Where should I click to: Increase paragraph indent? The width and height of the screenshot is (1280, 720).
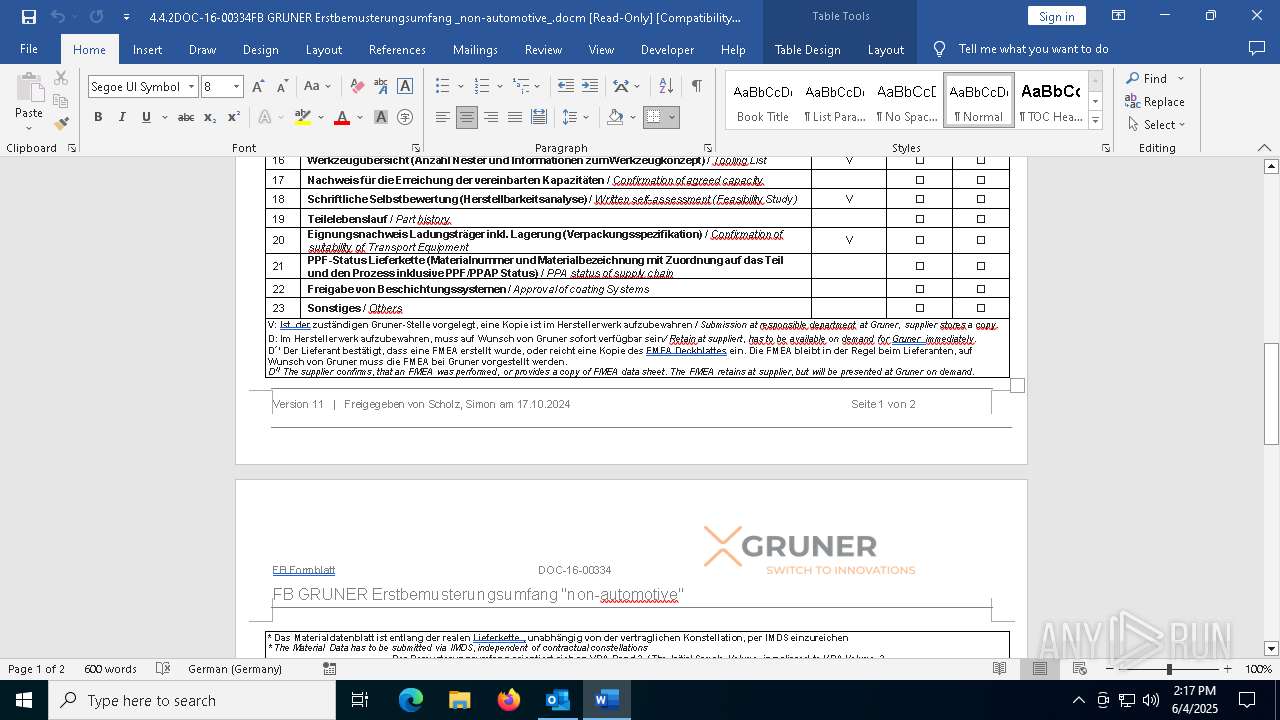(590, 87)
